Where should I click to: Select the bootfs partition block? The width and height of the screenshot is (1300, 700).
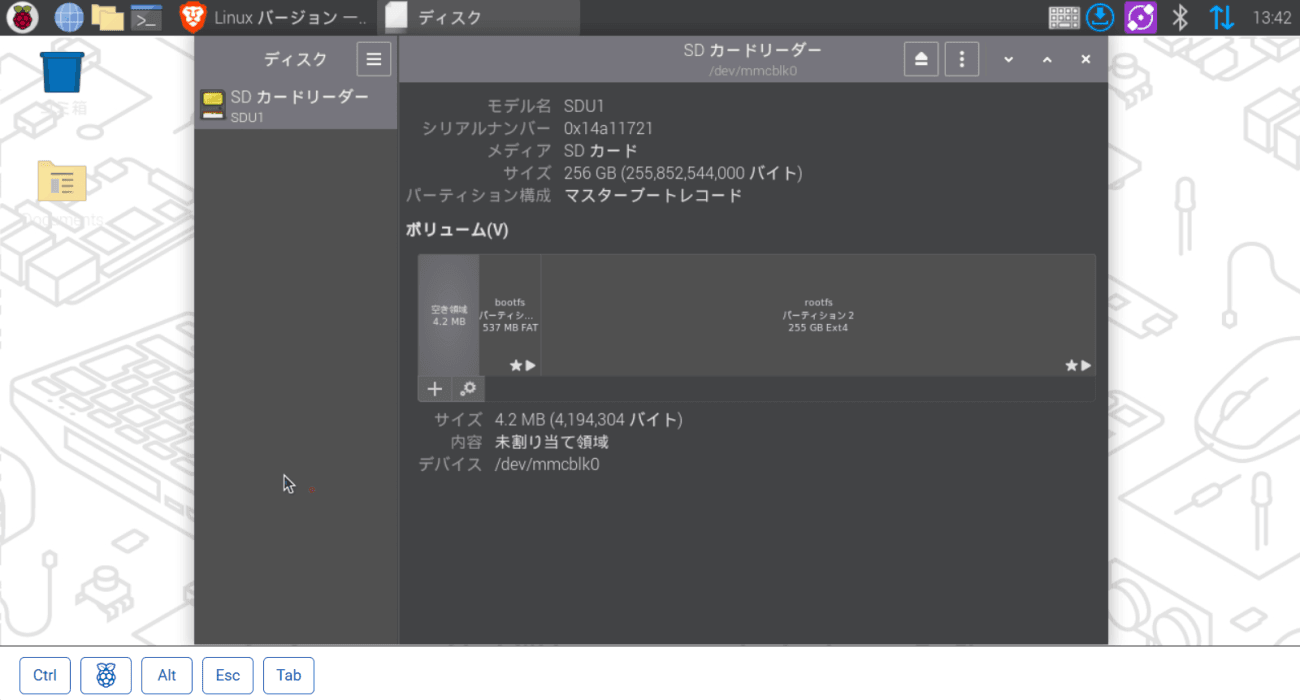(x=510, y=315)
